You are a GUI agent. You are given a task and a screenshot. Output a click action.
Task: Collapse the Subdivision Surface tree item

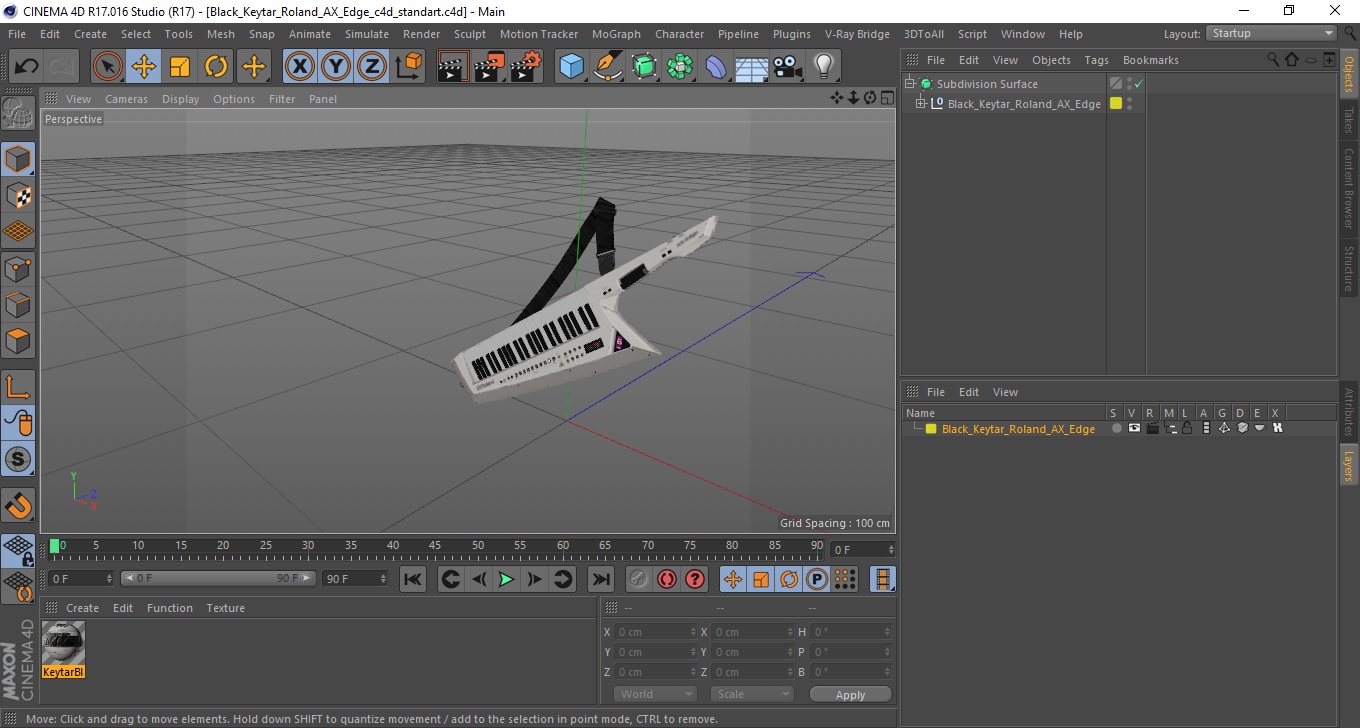pos(910,84)
